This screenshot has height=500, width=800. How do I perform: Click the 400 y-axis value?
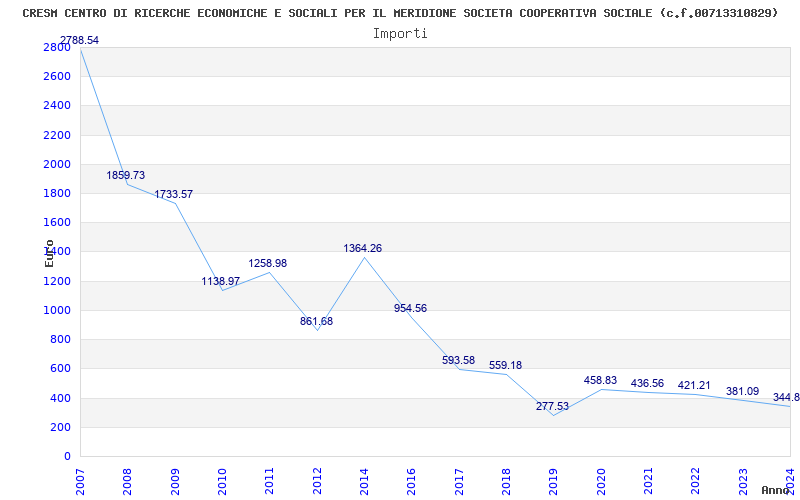[62, 398]
